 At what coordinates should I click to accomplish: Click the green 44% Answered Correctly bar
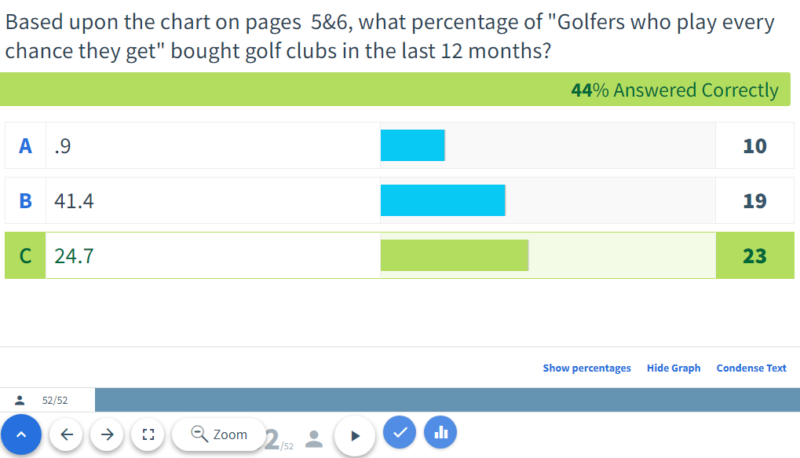pyautogui.click(x=395, y=89)
